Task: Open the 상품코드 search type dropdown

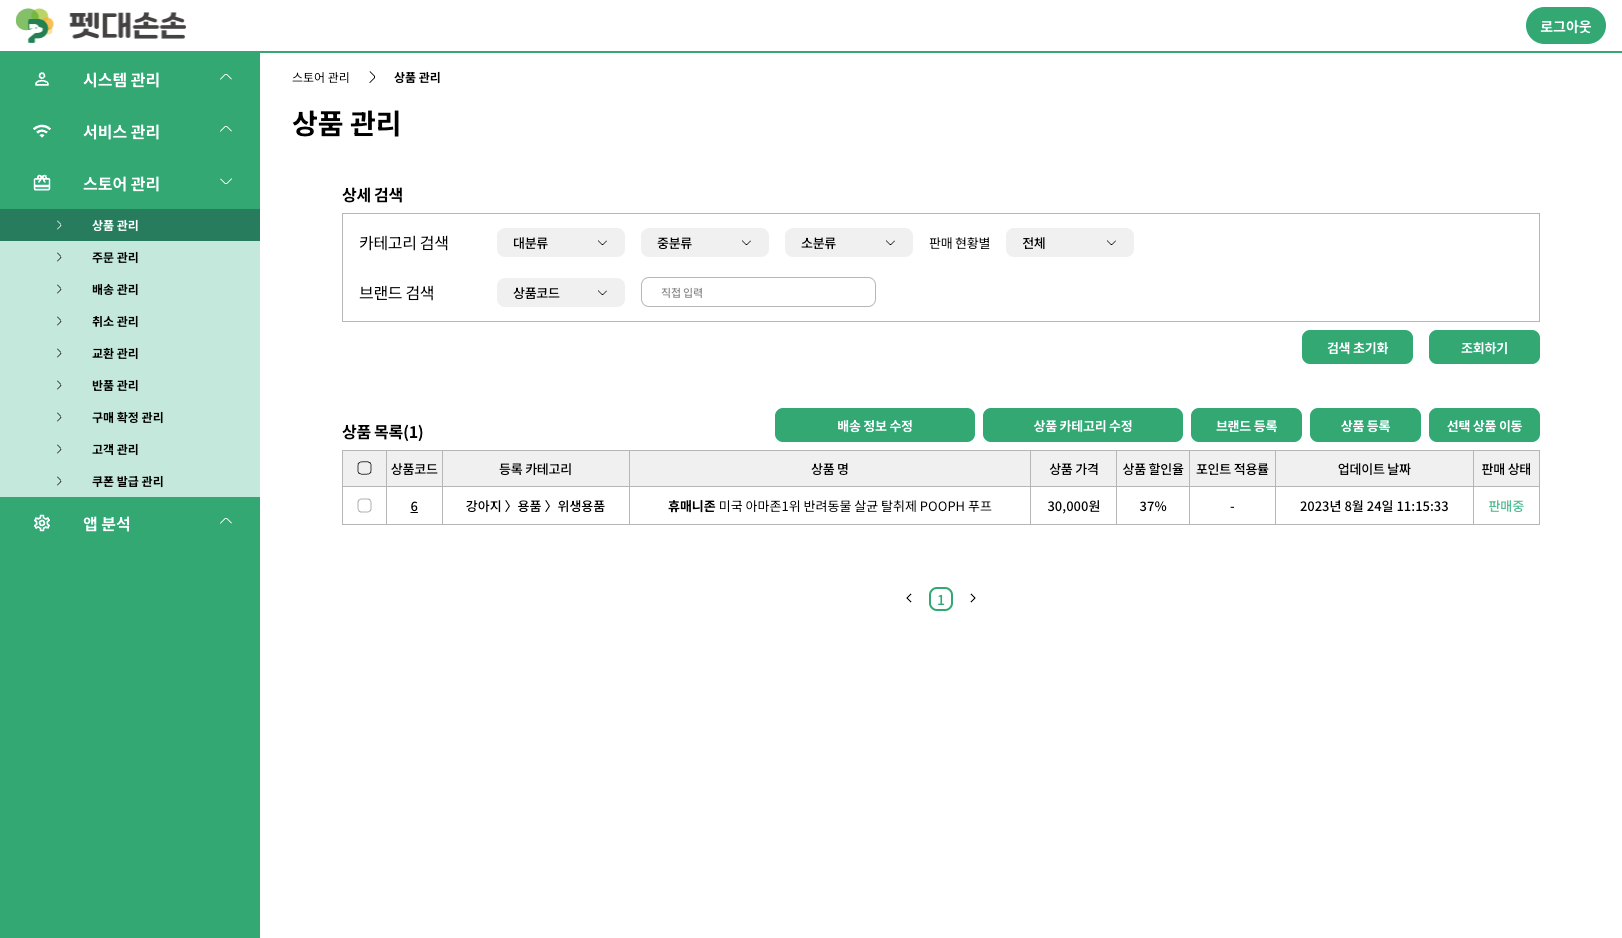Action: pyautogui.click(x=561, y=293)
